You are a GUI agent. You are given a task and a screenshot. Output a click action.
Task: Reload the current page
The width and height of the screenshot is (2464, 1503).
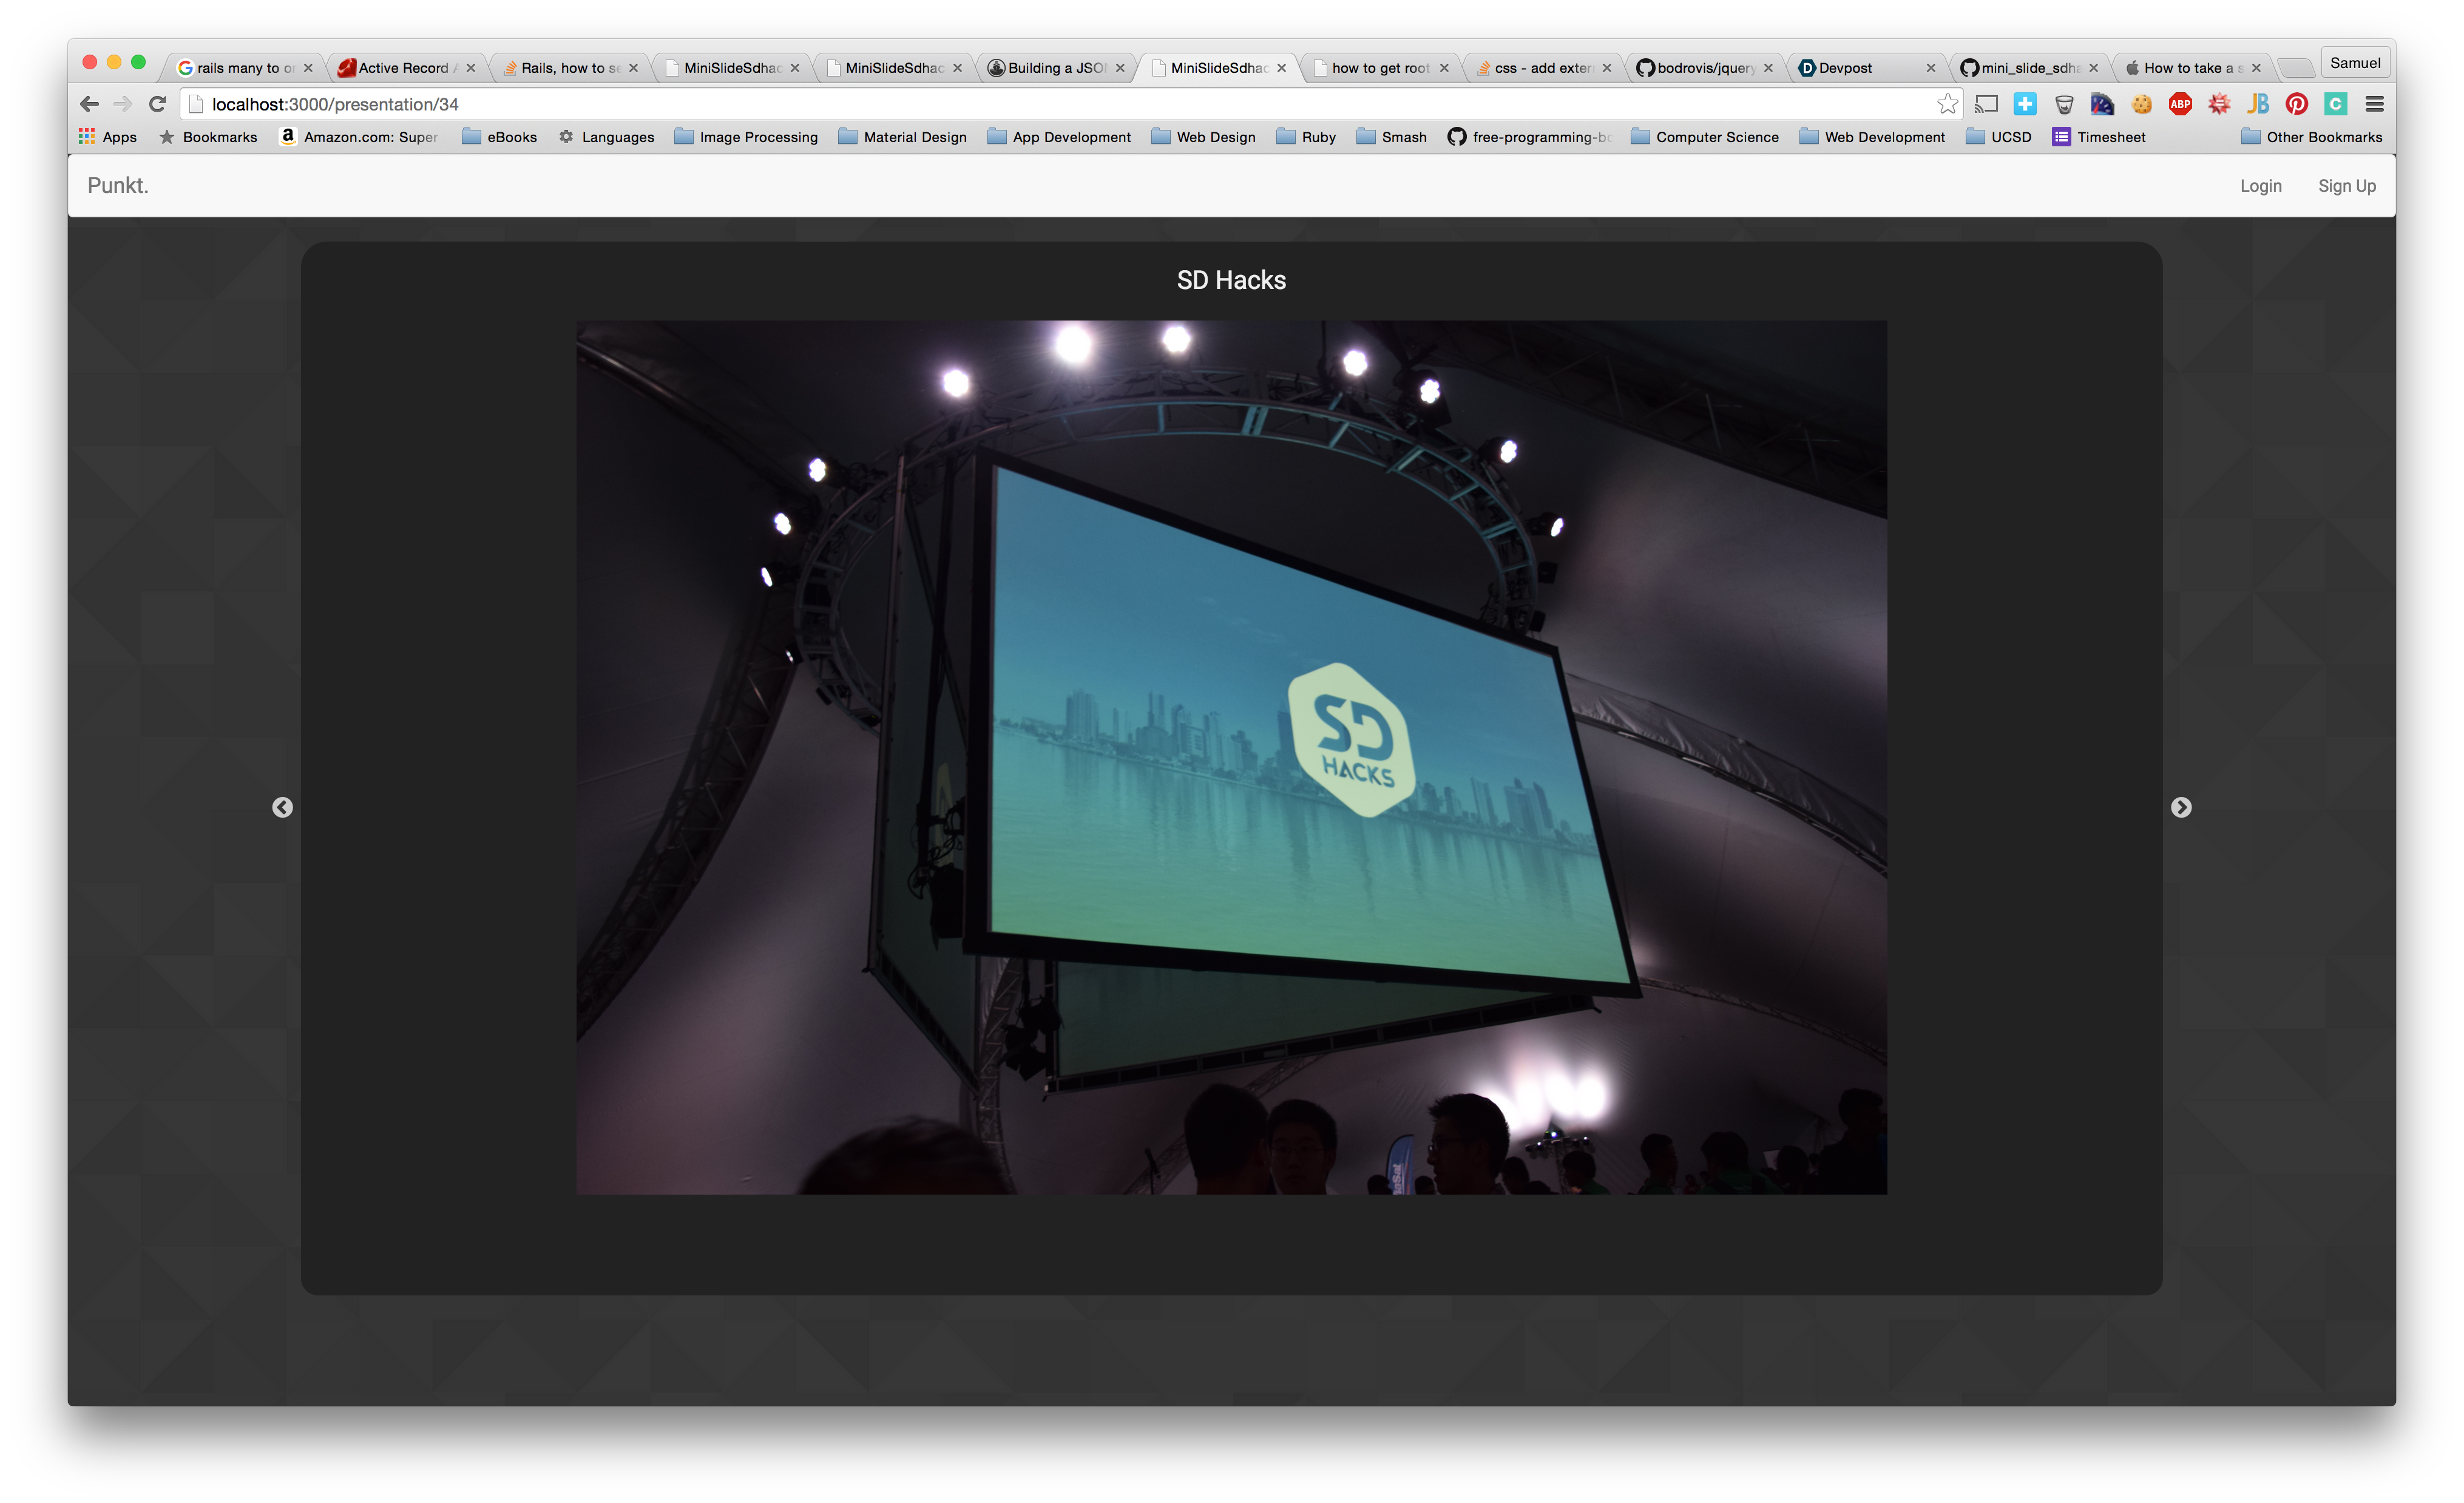tap(157, 104)
